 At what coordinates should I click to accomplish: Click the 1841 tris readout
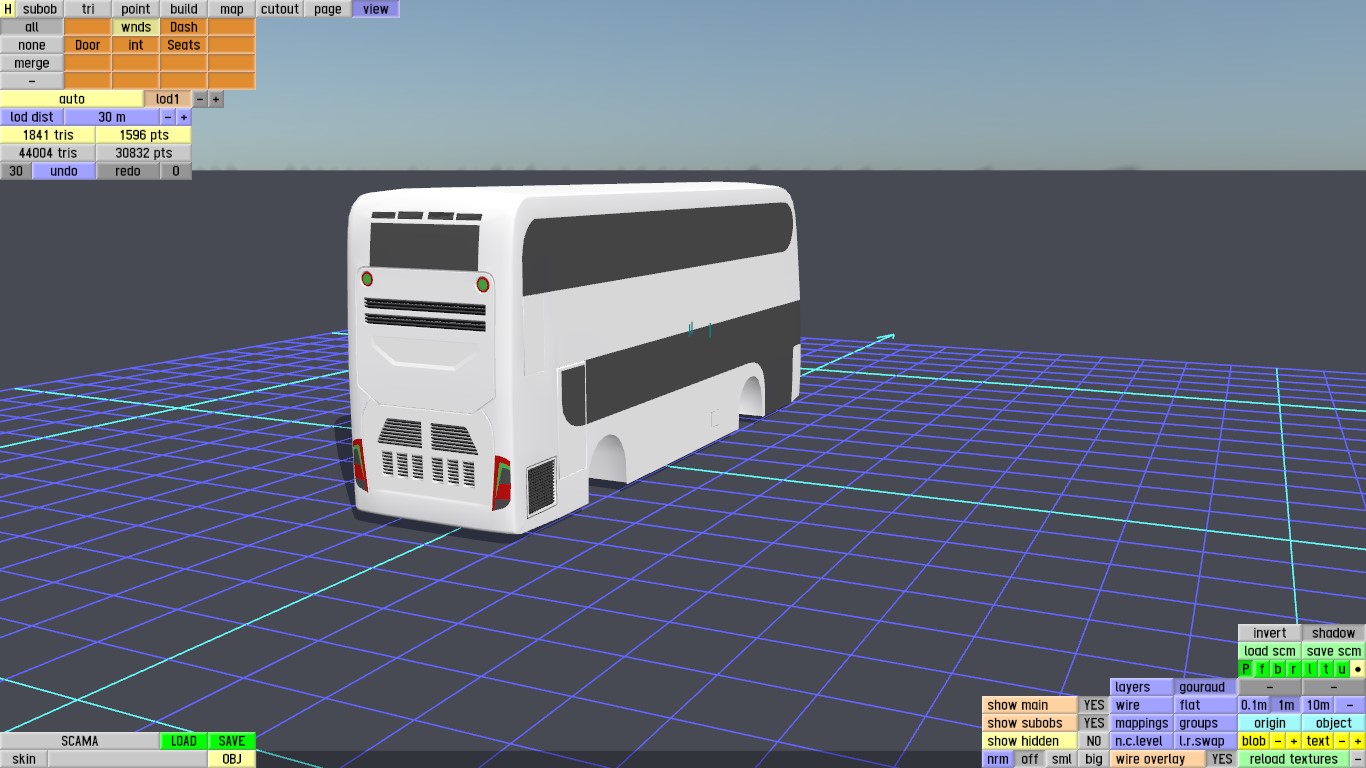coord(48,135)
